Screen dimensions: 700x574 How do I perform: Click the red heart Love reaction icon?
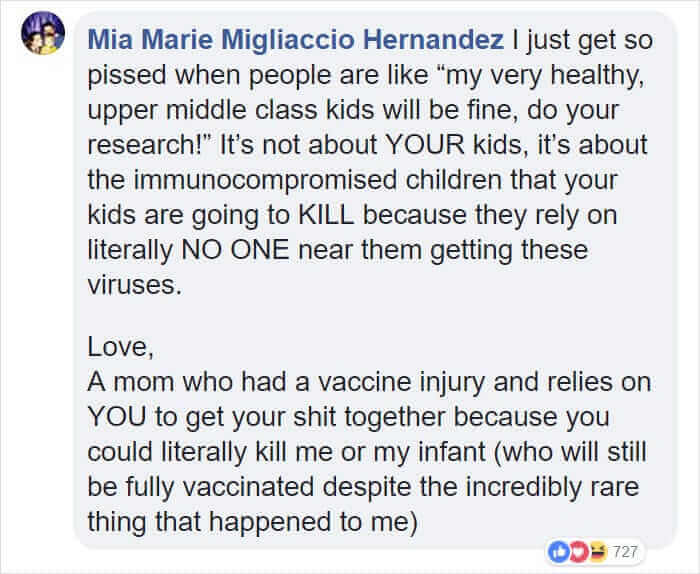point(578,552)
